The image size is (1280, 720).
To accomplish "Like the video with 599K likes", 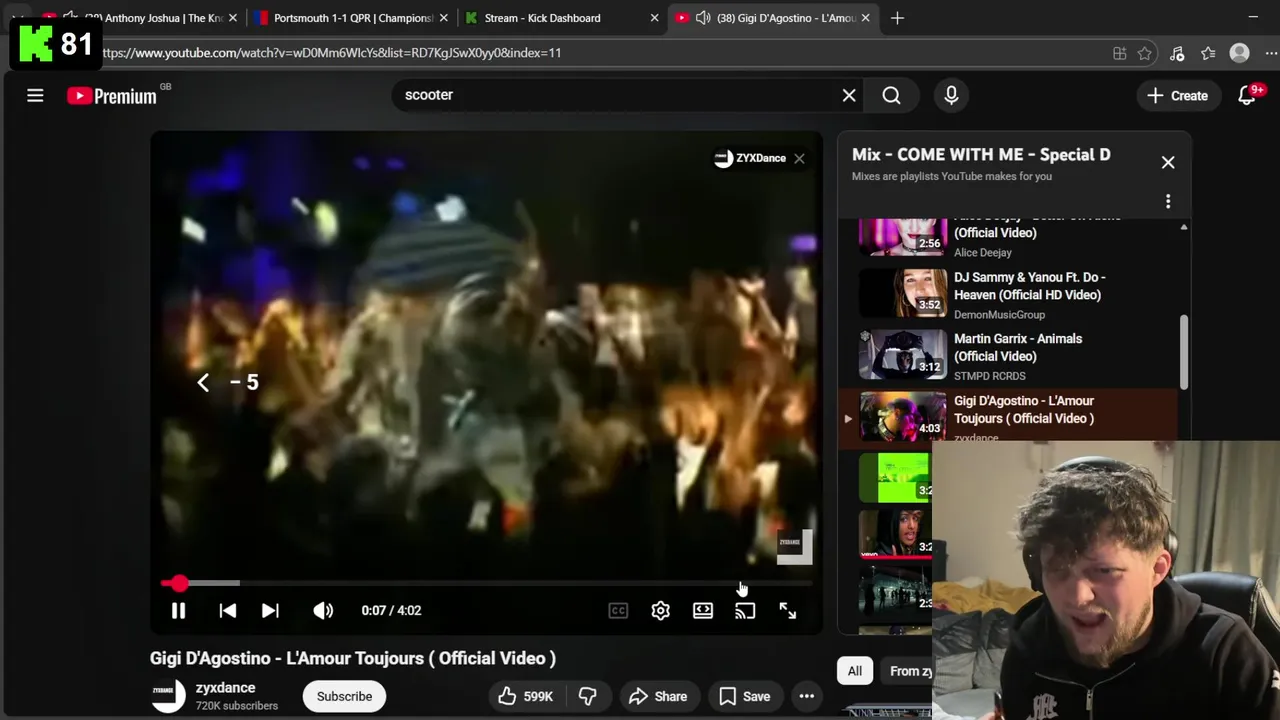I will click(x=525, y=696).
